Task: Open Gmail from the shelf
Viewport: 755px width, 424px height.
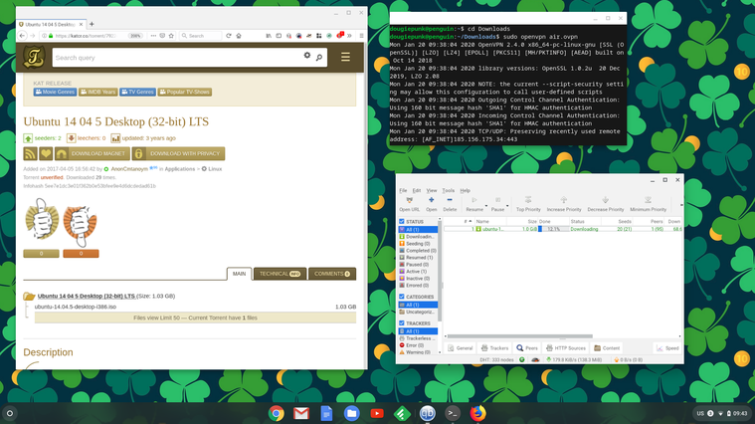Action: click(301, 413)
